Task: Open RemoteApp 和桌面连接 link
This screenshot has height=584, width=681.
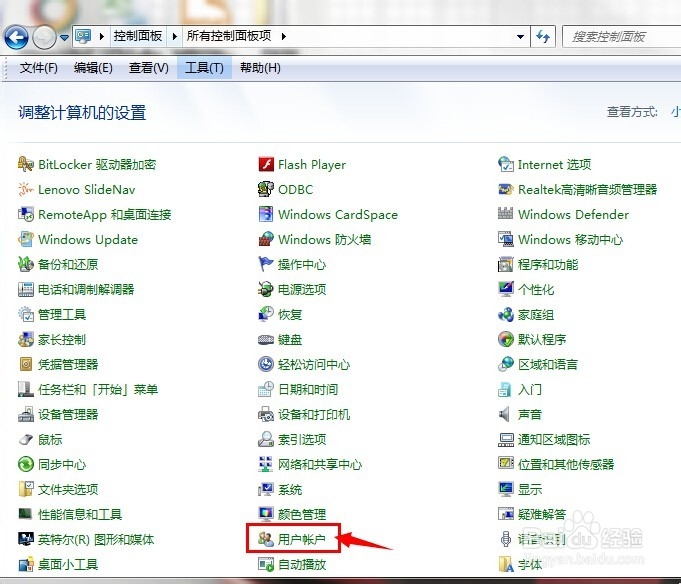Action: pos(105,215)
